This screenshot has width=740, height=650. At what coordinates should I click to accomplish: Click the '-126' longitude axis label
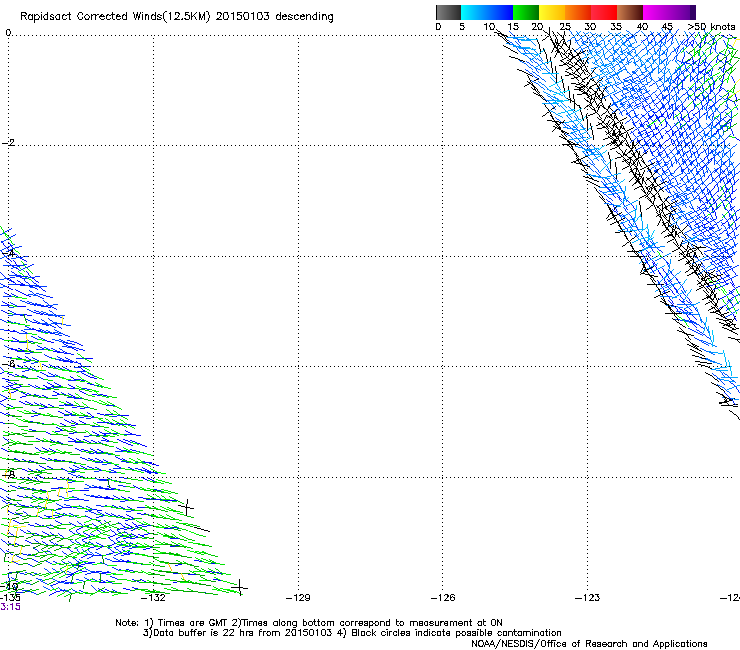coord(443,598)
